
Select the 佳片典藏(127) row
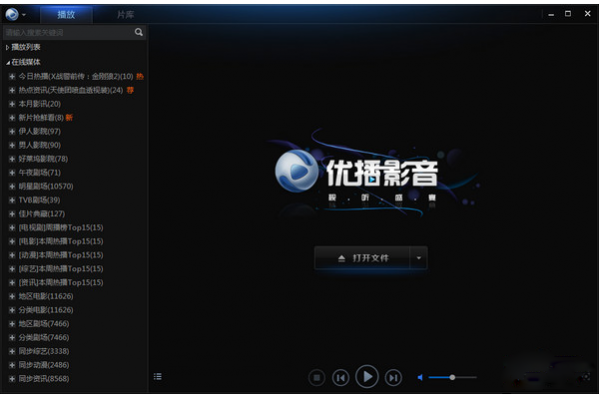pyautogui.click(x=42, y=214)
